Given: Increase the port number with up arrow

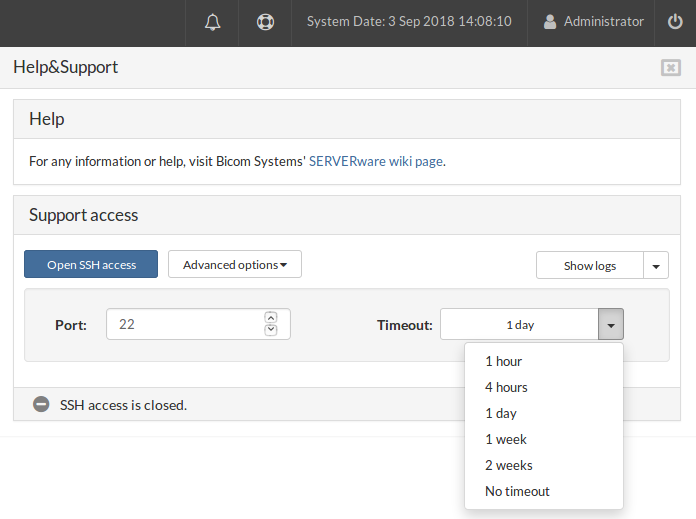Looking at the screenshot, I should click(x=271, y=318).
